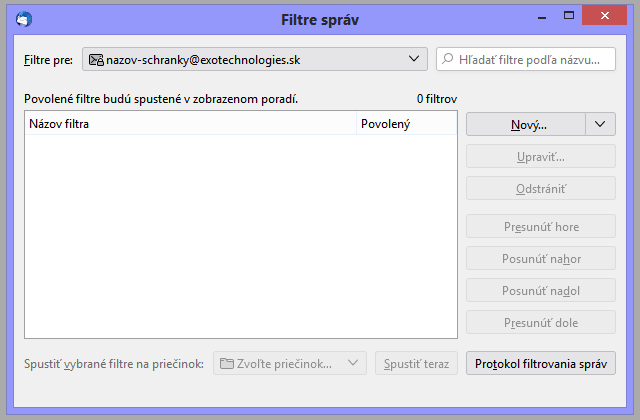Click Presunúť hore button
Image resolution: width=640 pixels, height=420 pixels.
(541, 226)
